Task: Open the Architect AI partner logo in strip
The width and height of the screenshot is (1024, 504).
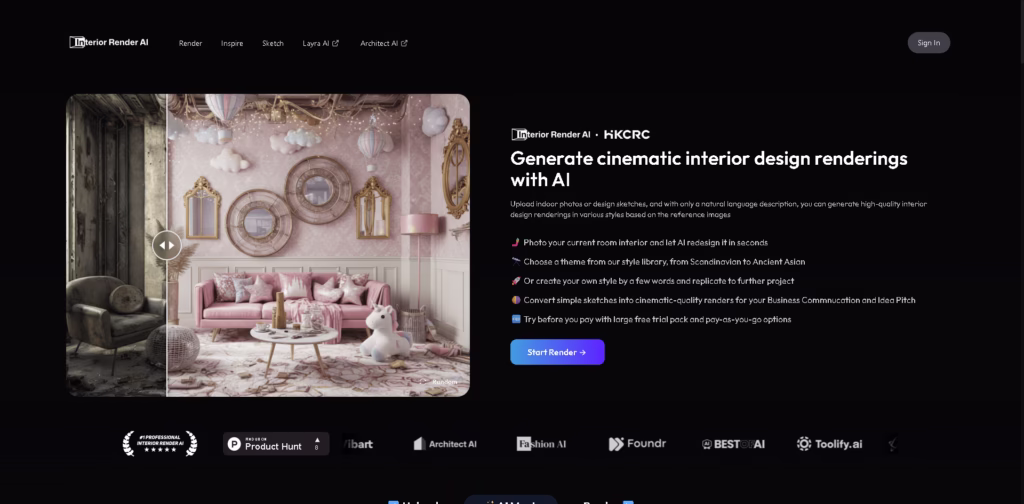Action: [x=446, y=444]
